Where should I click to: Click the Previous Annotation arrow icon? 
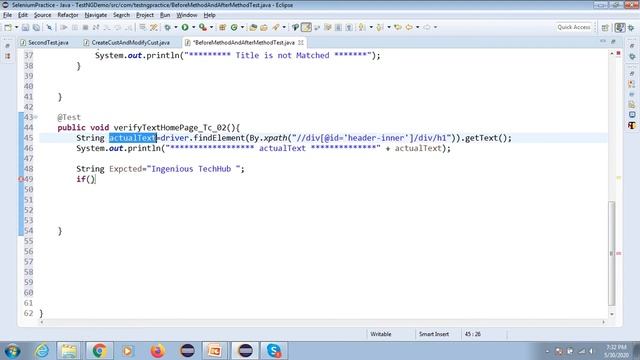pos(380,27)
